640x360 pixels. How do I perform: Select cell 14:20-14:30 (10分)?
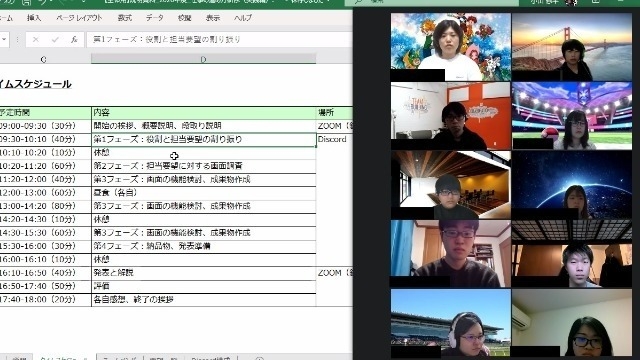tap(45, 219)
